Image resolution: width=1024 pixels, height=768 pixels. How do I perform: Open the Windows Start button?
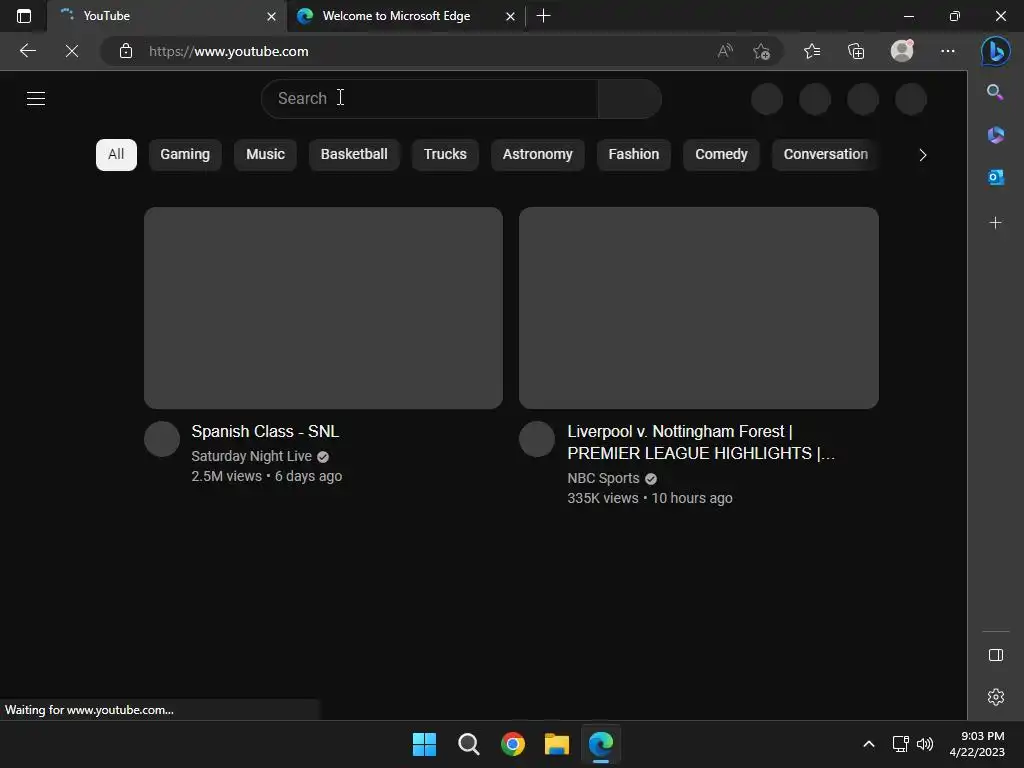424,744
